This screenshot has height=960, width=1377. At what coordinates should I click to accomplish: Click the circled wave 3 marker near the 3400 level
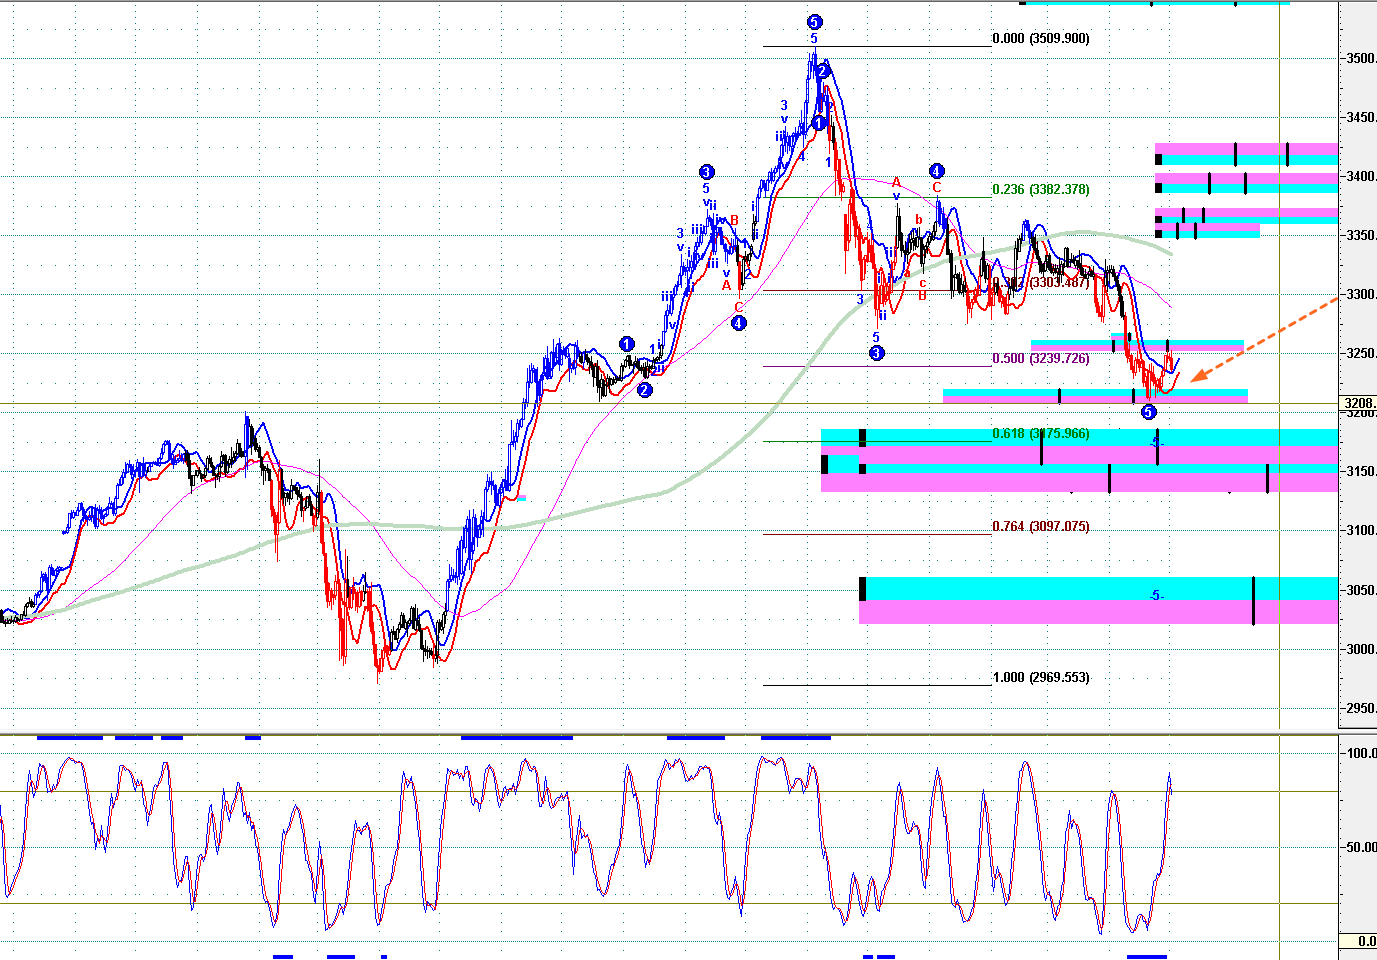point(707,172)
